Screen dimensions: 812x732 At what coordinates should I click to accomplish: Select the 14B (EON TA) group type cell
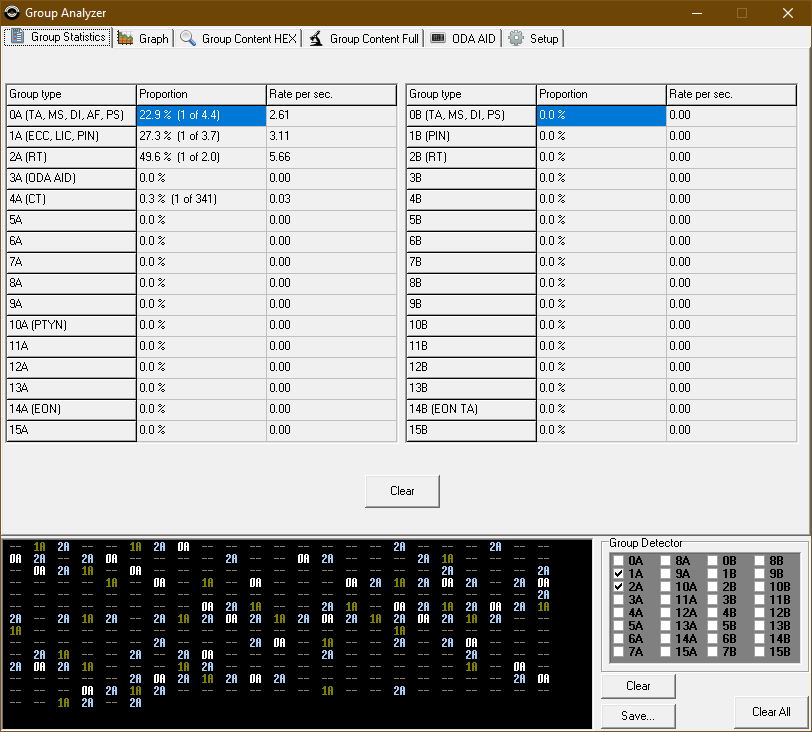pos(471,409)
